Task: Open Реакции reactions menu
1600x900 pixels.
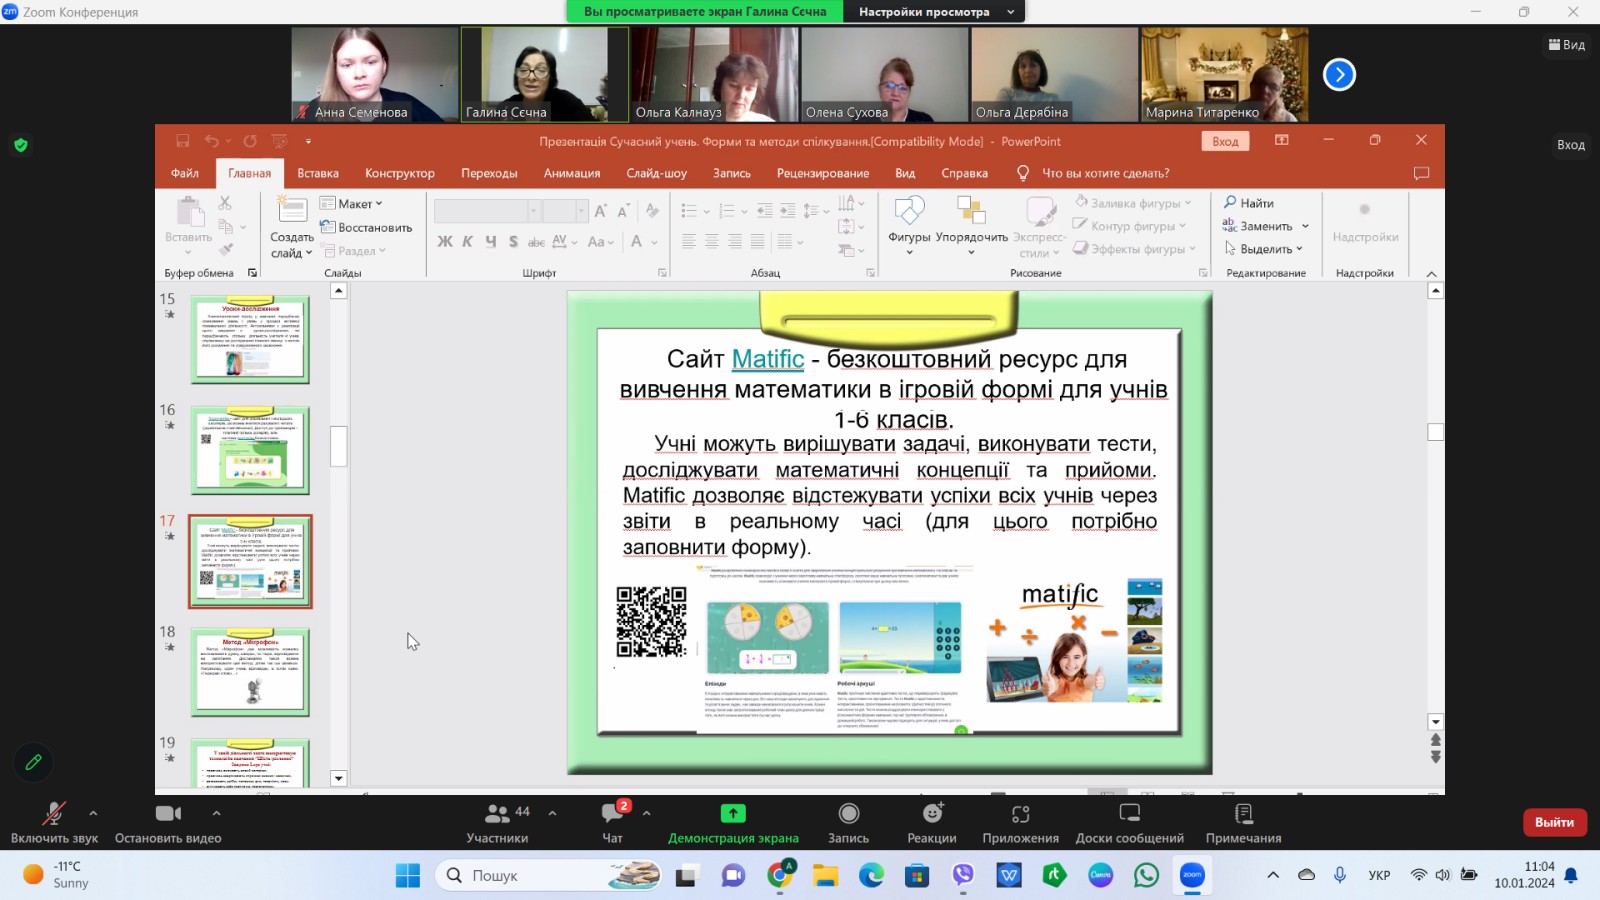Action: click(x=932, y=822)
